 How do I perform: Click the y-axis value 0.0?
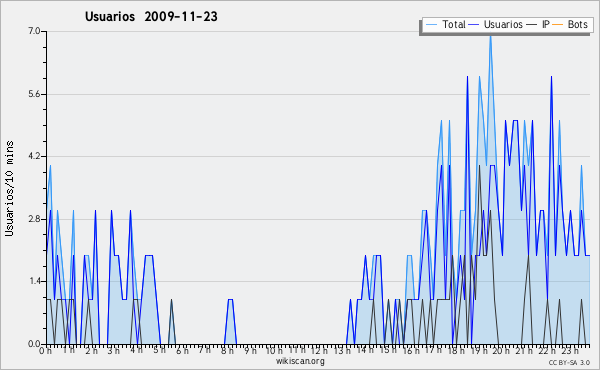pos(34,344)
